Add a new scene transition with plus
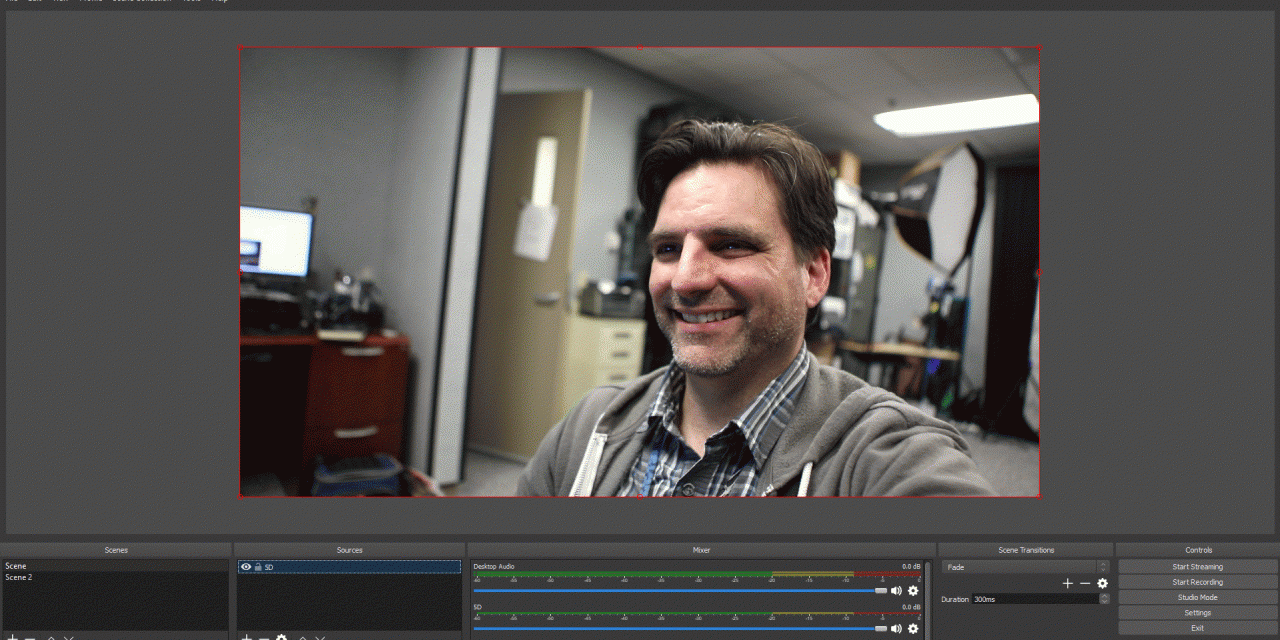Viewport: 1280px width, 640px height. click(1067, 583)
